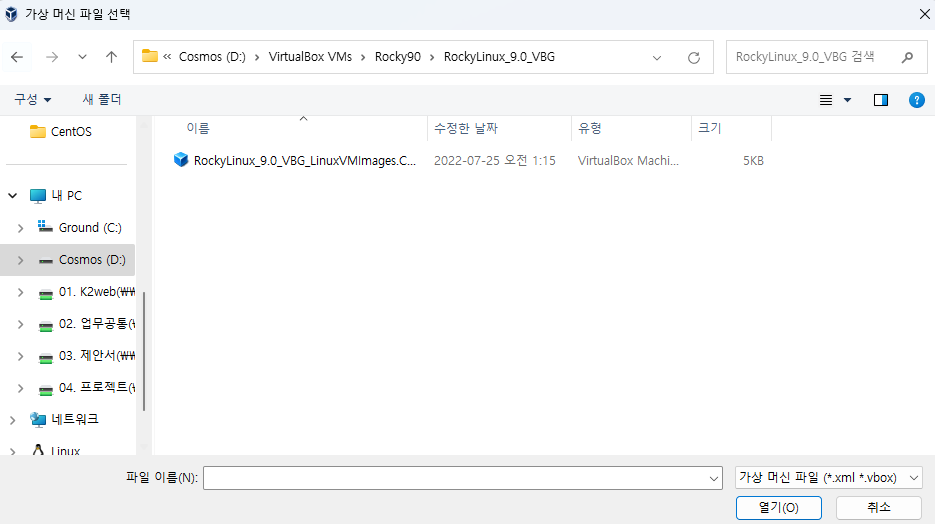Go forward with the right arrow
The width and height of the screenshot is (935, 524).
click(52, 57)
